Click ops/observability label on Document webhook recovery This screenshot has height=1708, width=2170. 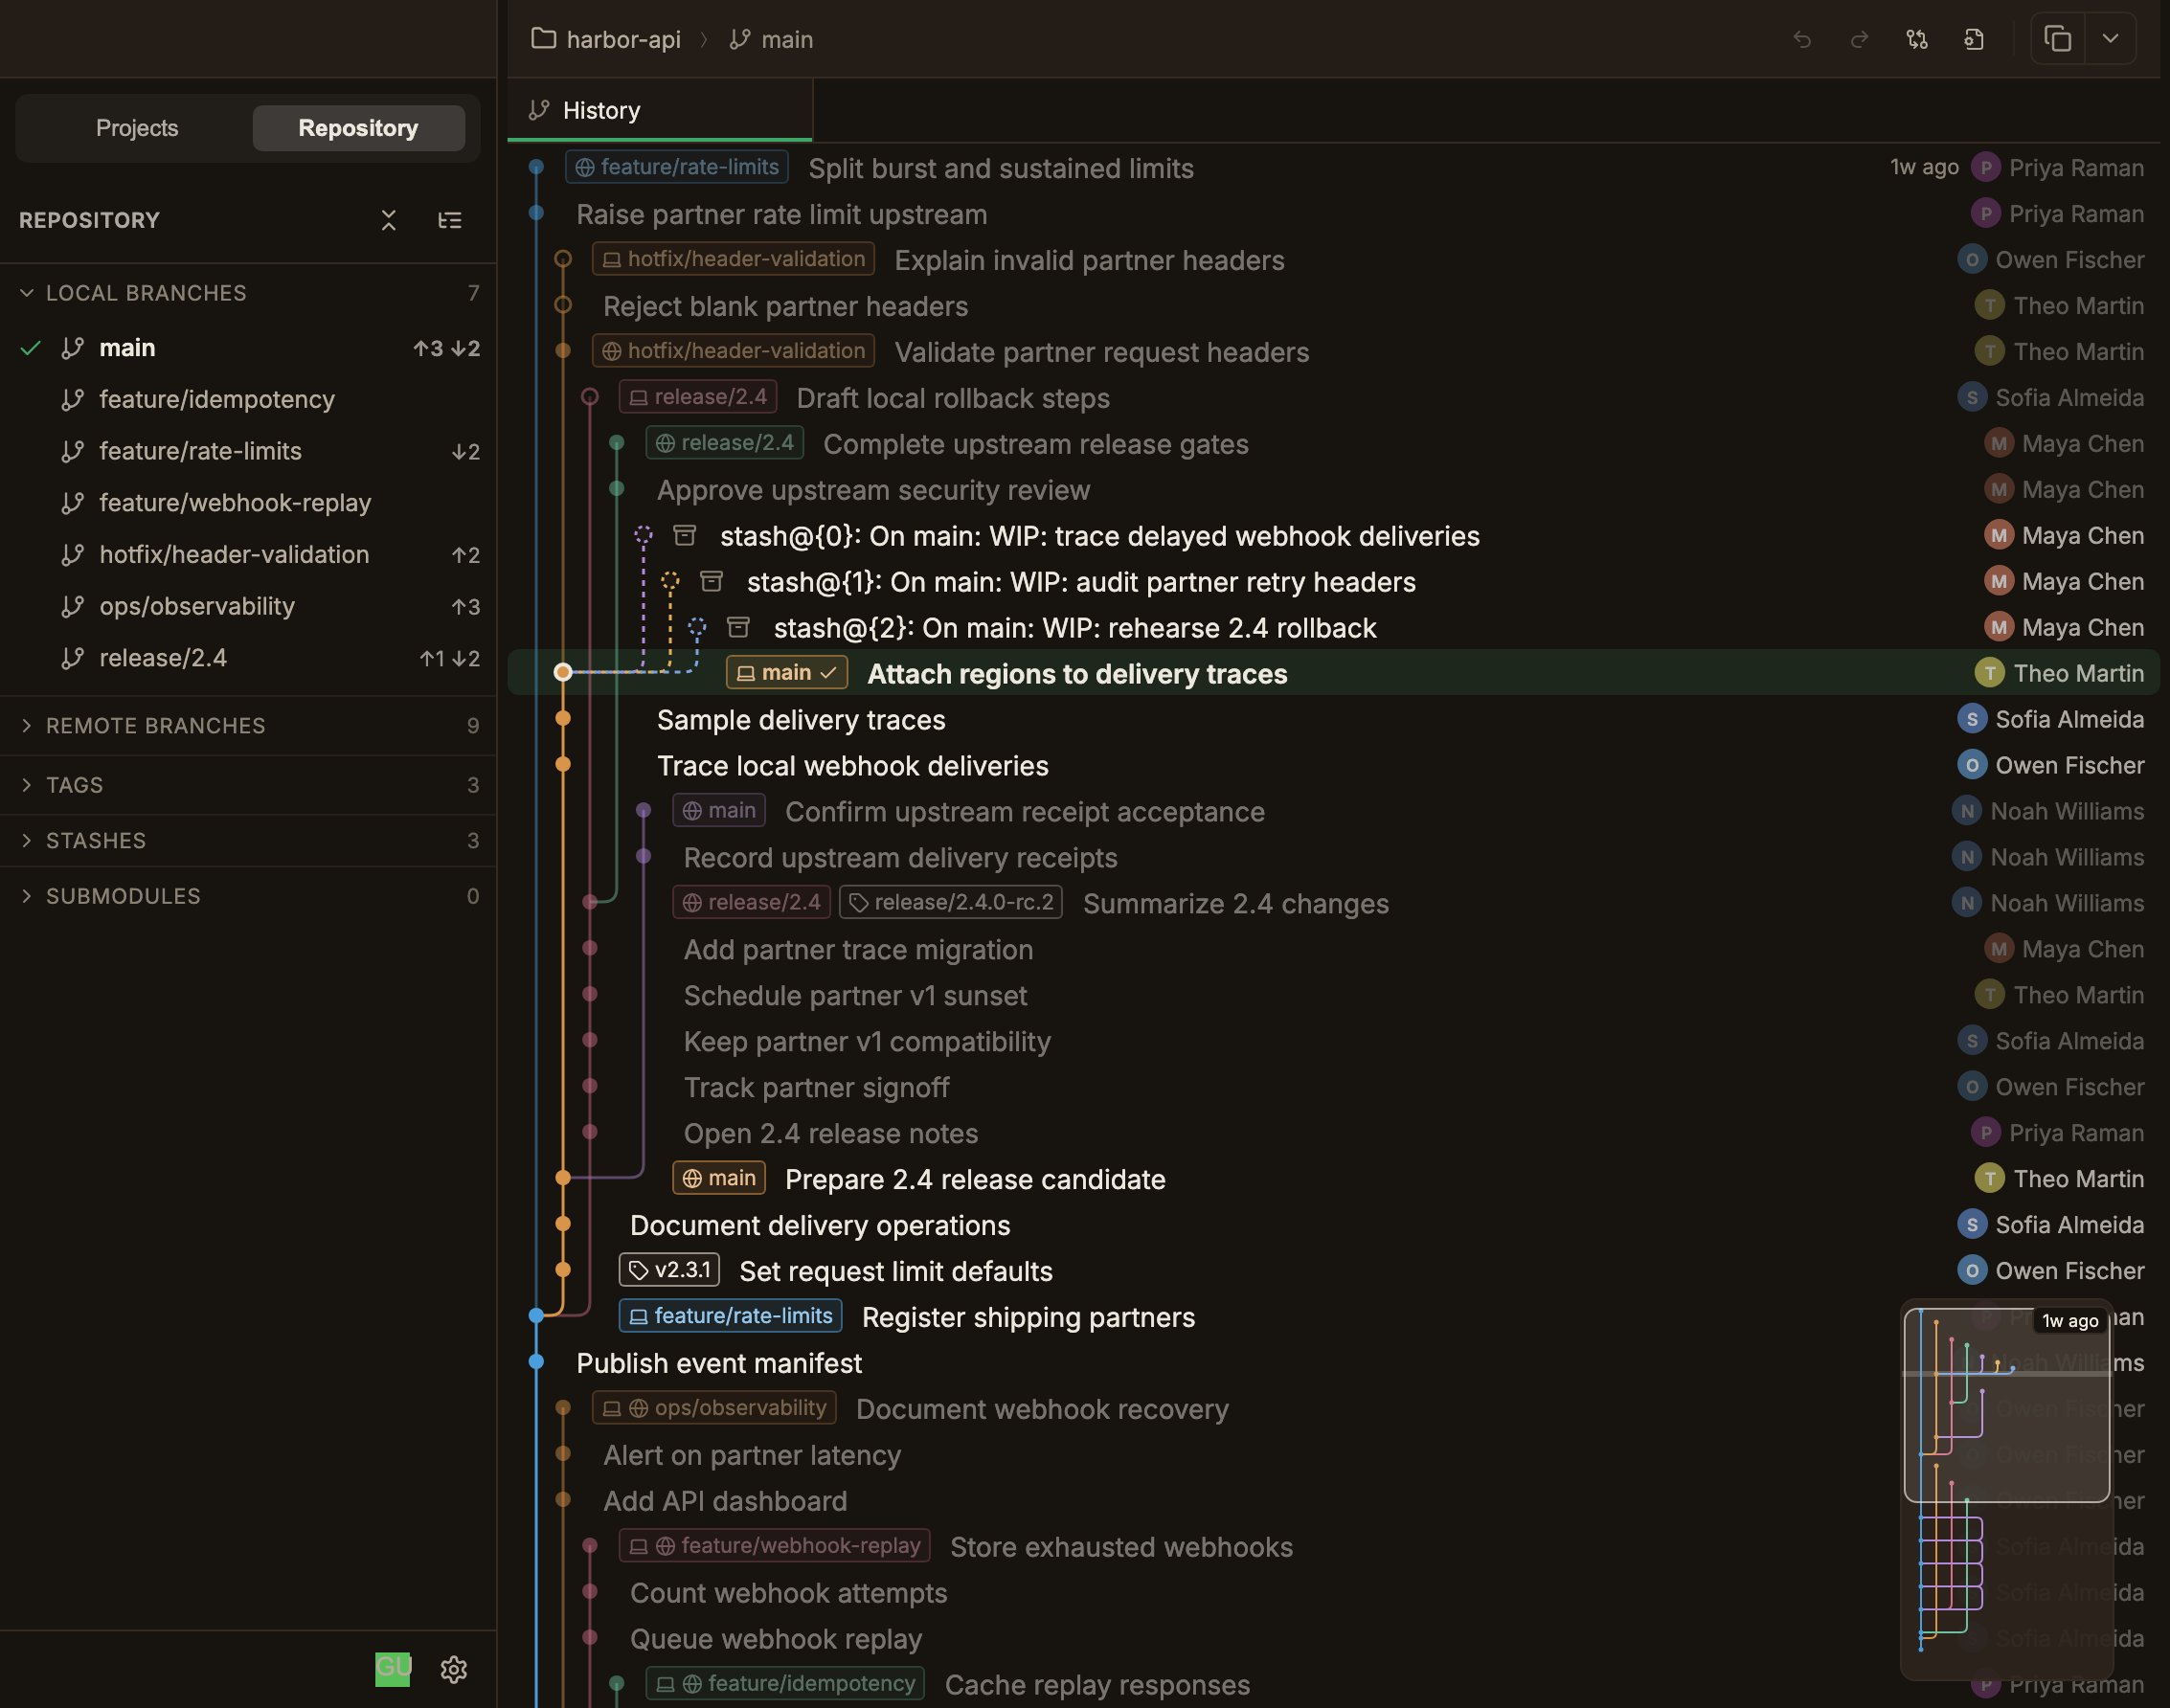(715, 1408)
